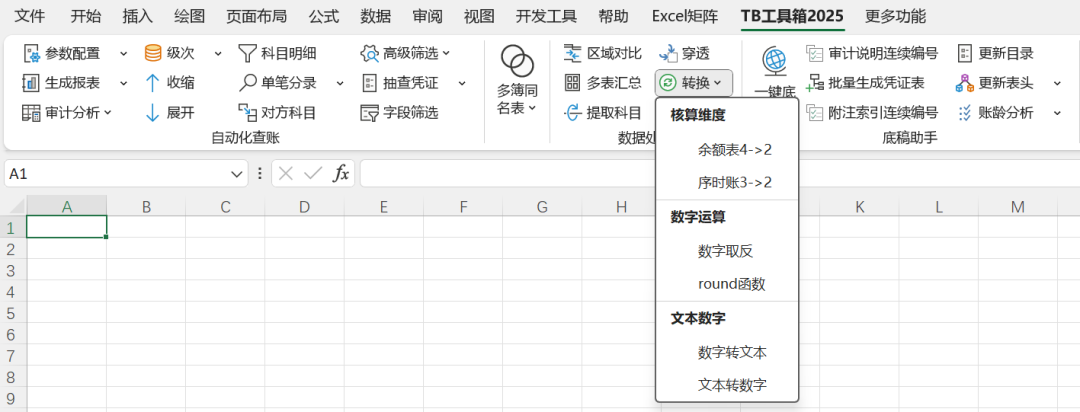This screenshot has height=412, width=1080.
Task: Click the formula bar cancel X
Action: point(286,174)
